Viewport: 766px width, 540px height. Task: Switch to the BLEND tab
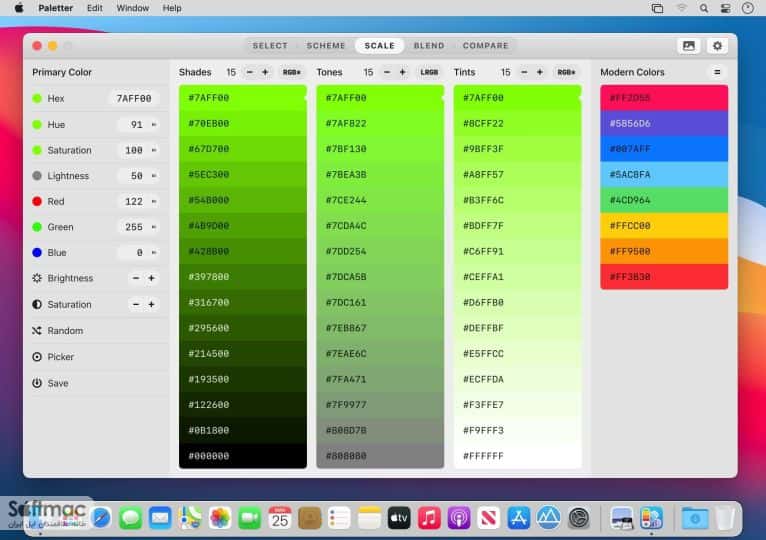click(429, 45)
